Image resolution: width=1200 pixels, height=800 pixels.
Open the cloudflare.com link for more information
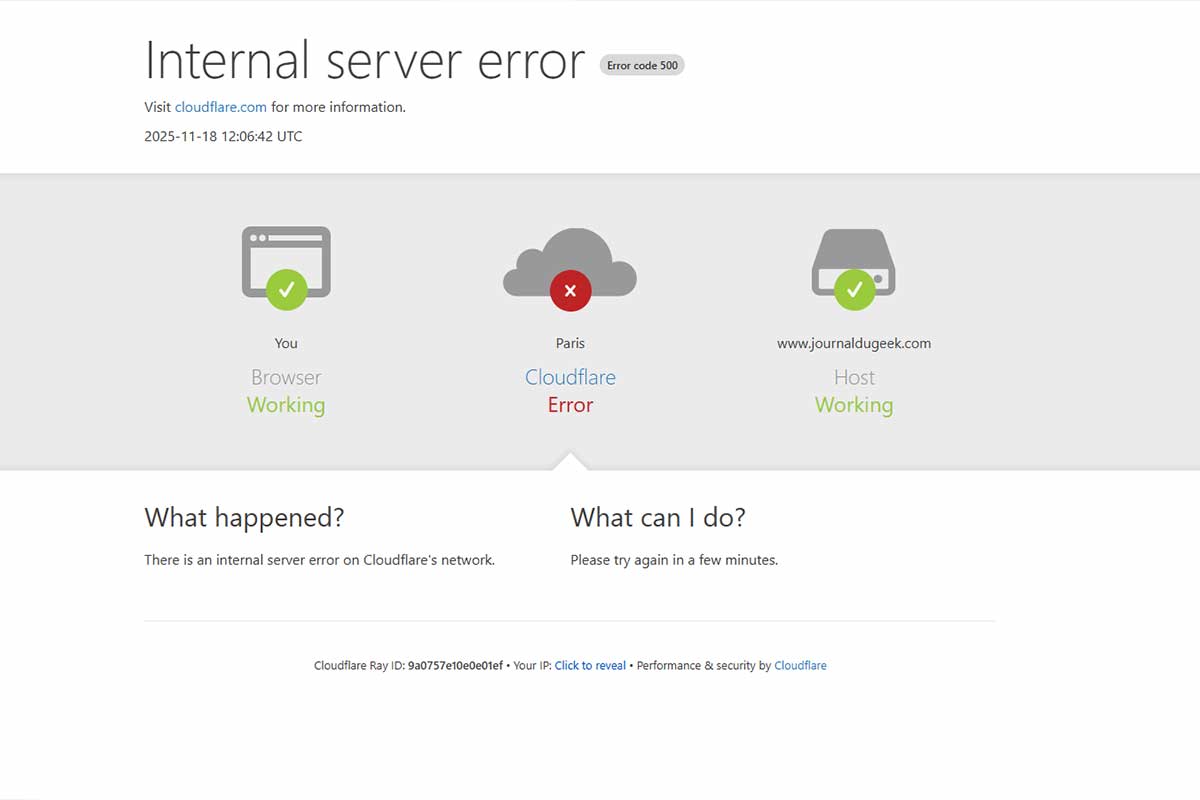(x=220, y=107)
